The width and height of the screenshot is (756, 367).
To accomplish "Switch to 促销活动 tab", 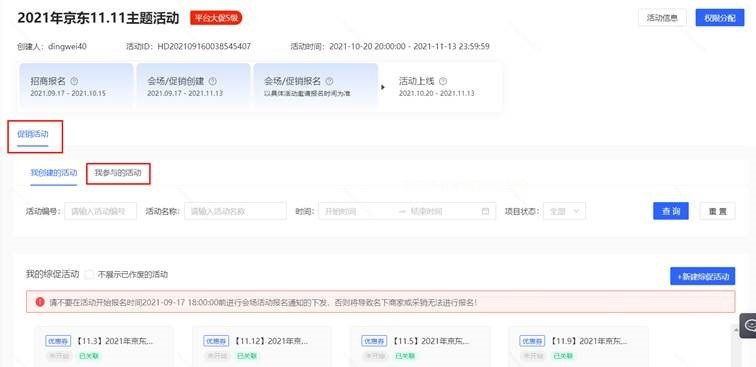I will coord(33,134).
